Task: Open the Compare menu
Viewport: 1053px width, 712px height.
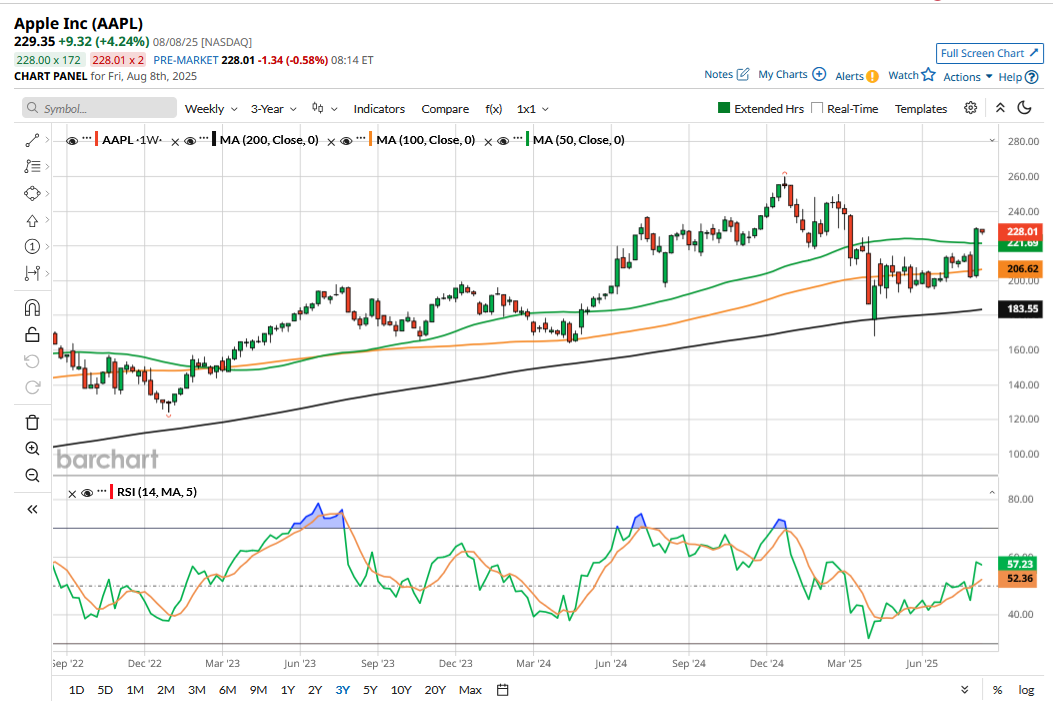Action: click(x=445, y=109)
